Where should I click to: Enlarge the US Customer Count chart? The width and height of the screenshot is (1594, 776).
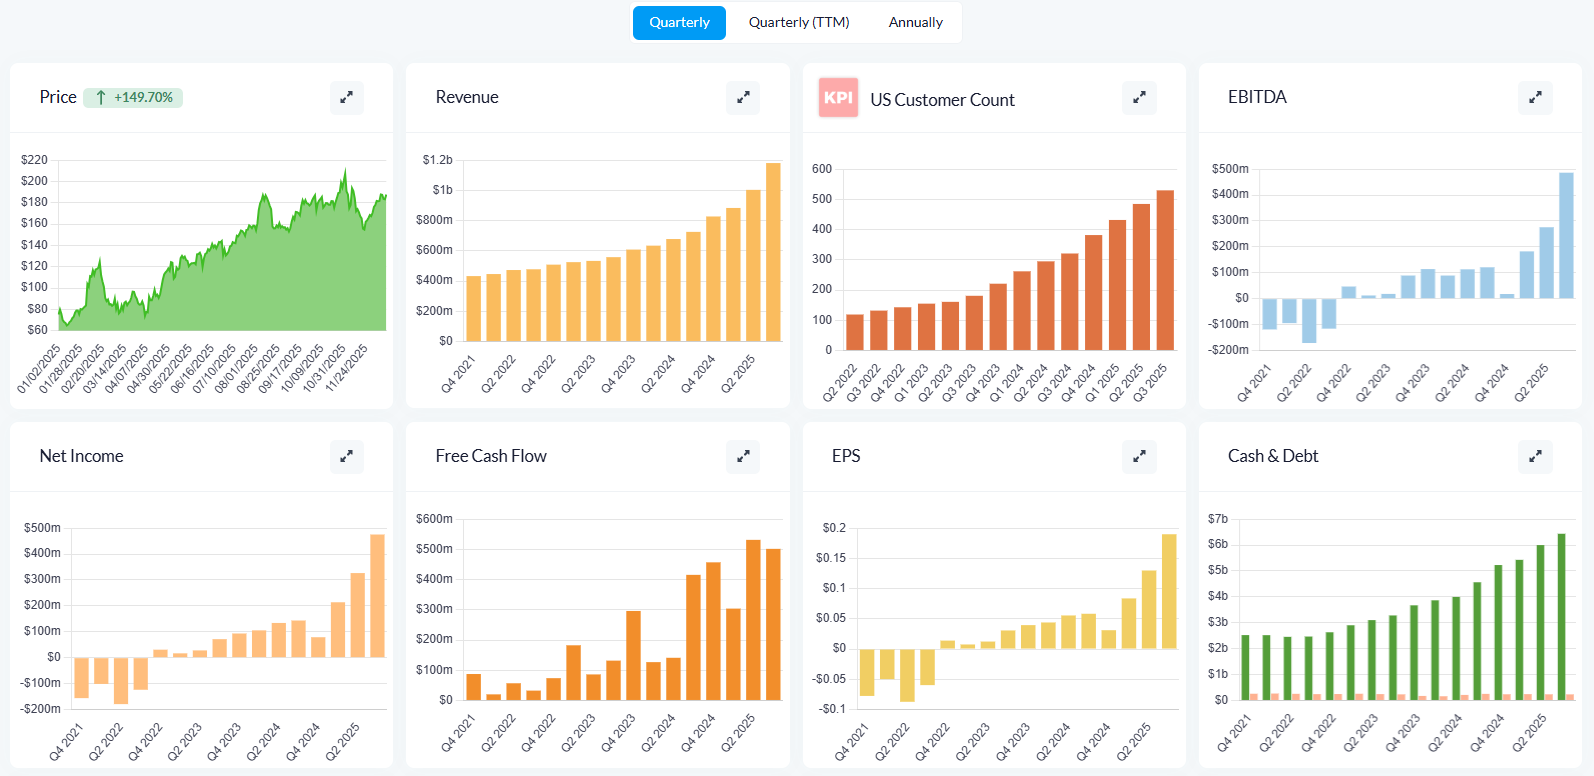(1138, 98)
